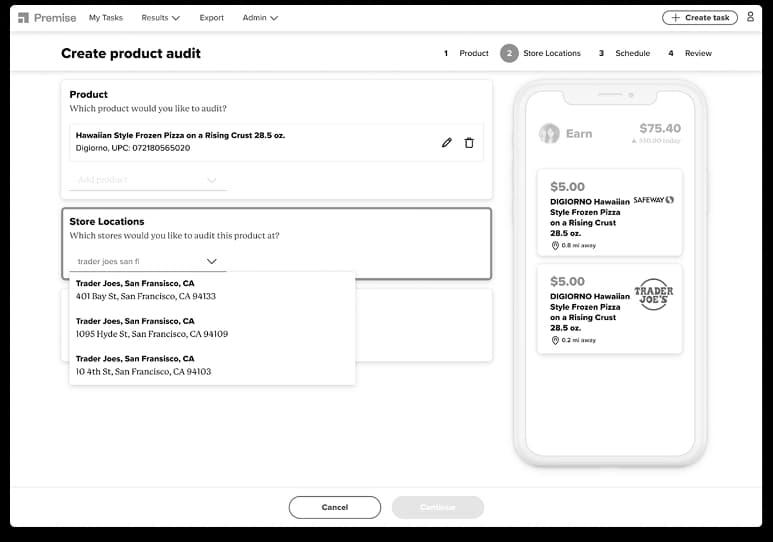
Task: Click the Create product audit heading
Action: pos(131,53)
